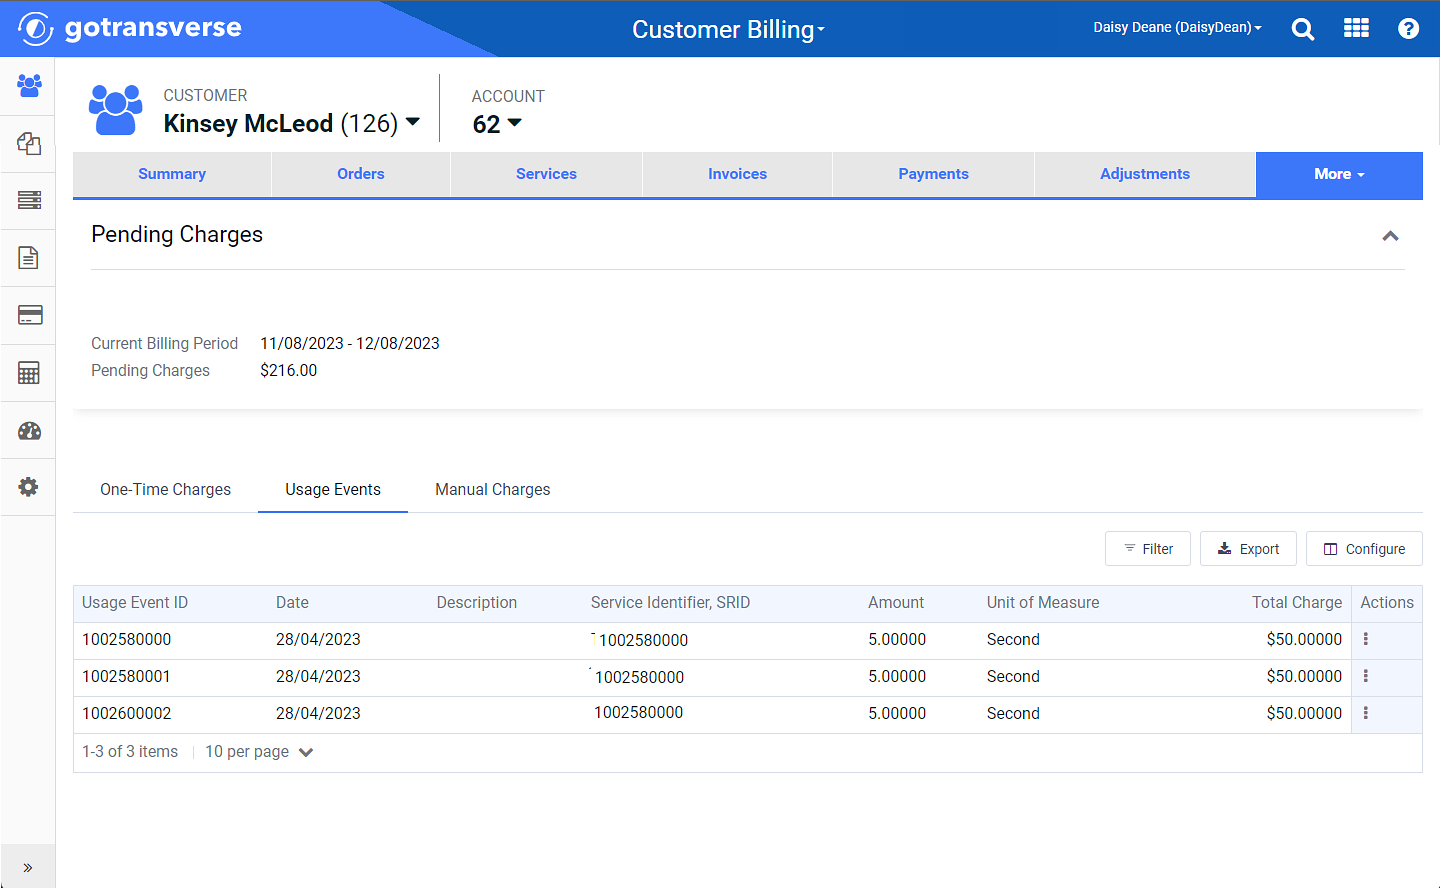The height and width of the screenshot is (888, 1440).
Task: Select usage event ID 1002600002 cell
Action: (127, 713)
